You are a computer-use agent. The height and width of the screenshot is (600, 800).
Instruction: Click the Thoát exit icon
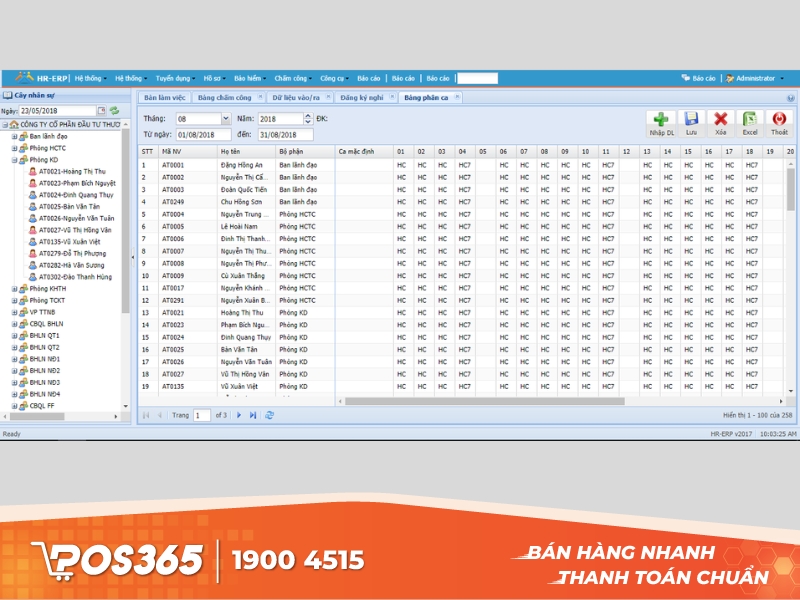click(x=778, y=120)
